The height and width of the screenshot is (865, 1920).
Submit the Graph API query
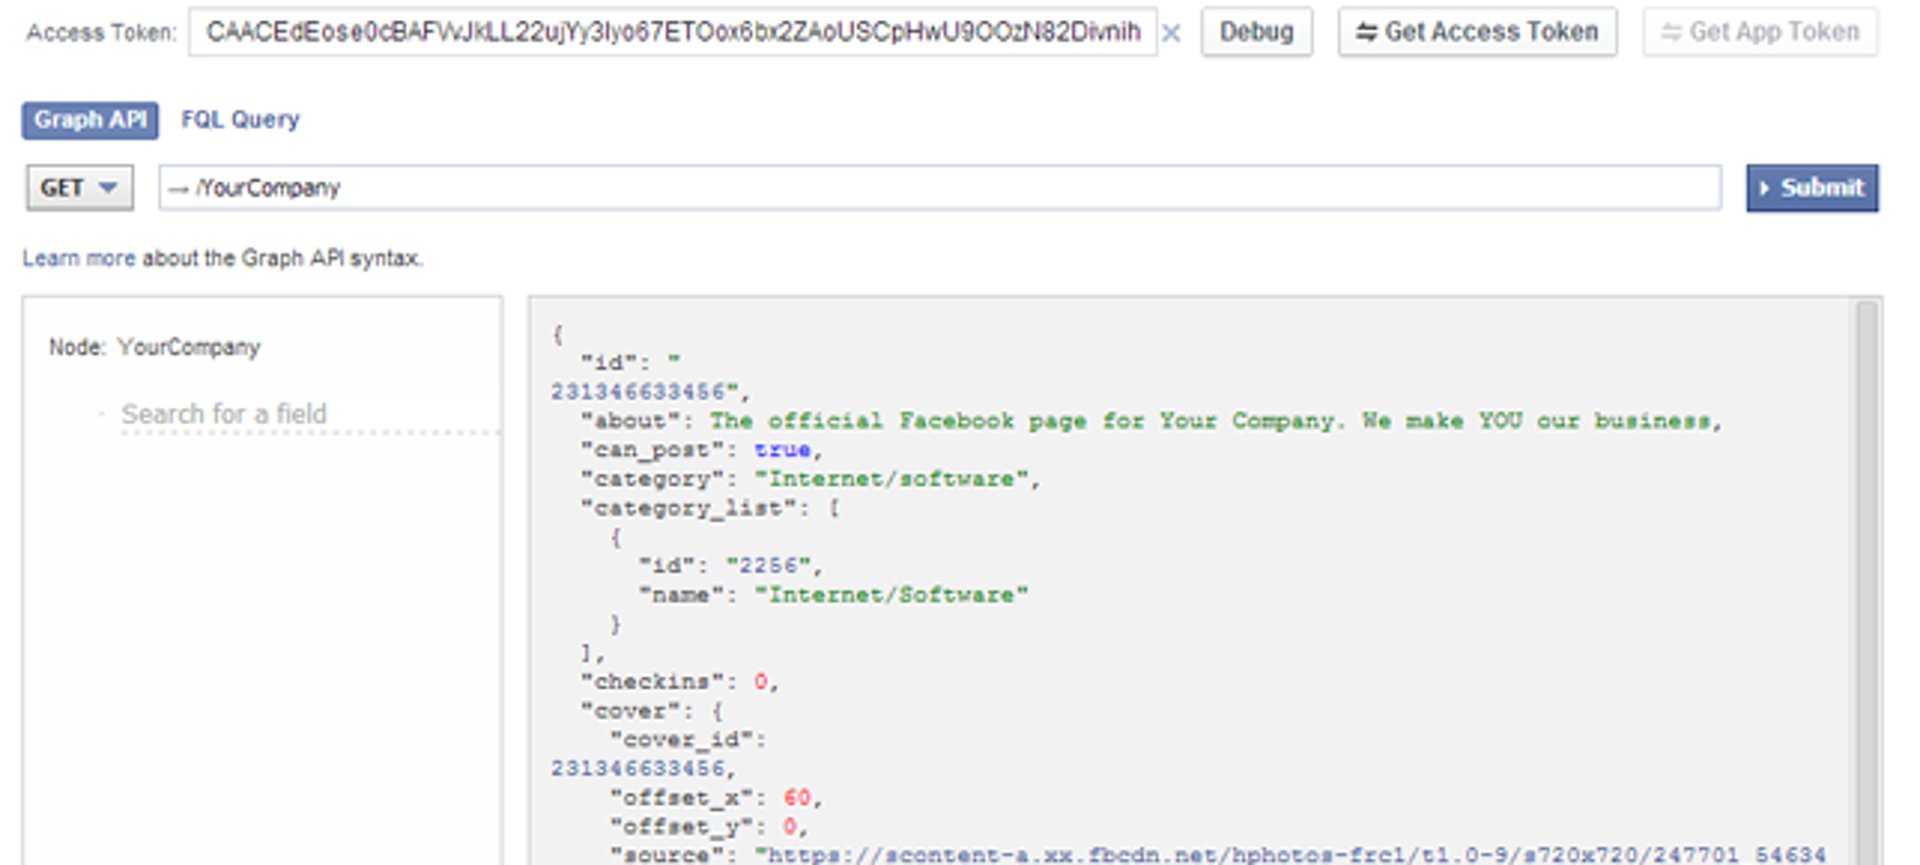point(1812,188)
